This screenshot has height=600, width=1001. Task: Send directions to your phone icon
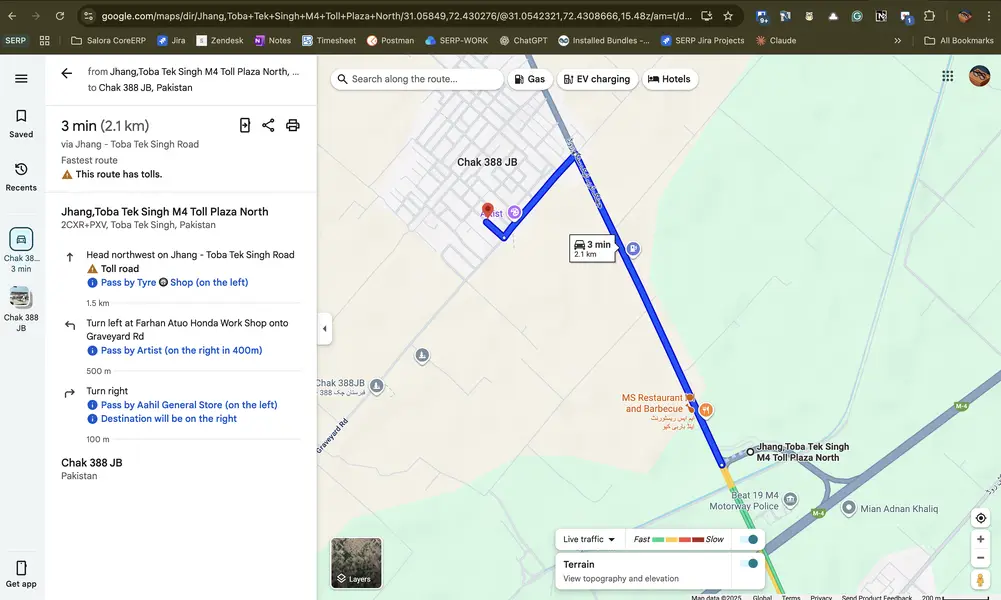[x=245, y=125]
